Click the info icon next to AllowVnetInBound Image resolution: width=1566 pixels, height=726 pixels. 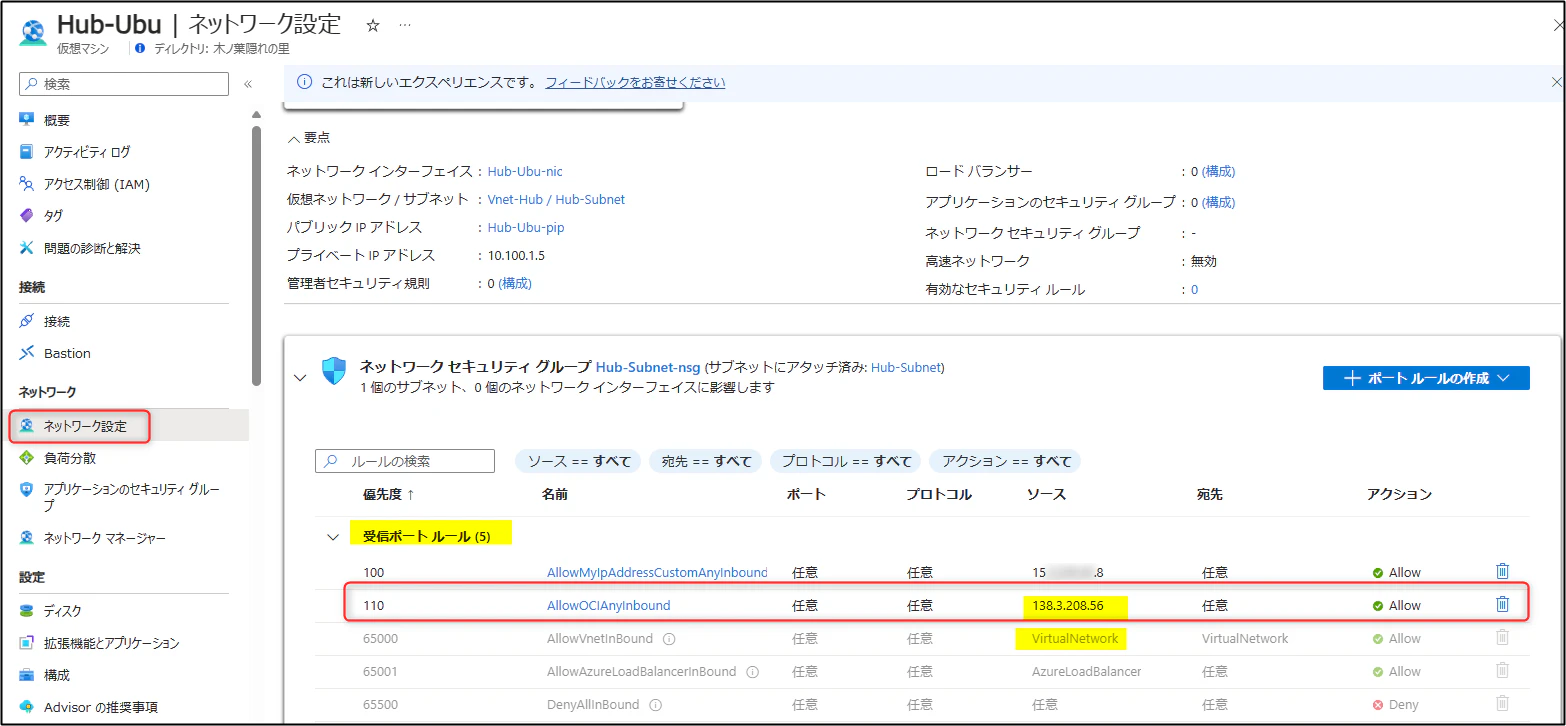pyautogui.click(x=669, y=638)
